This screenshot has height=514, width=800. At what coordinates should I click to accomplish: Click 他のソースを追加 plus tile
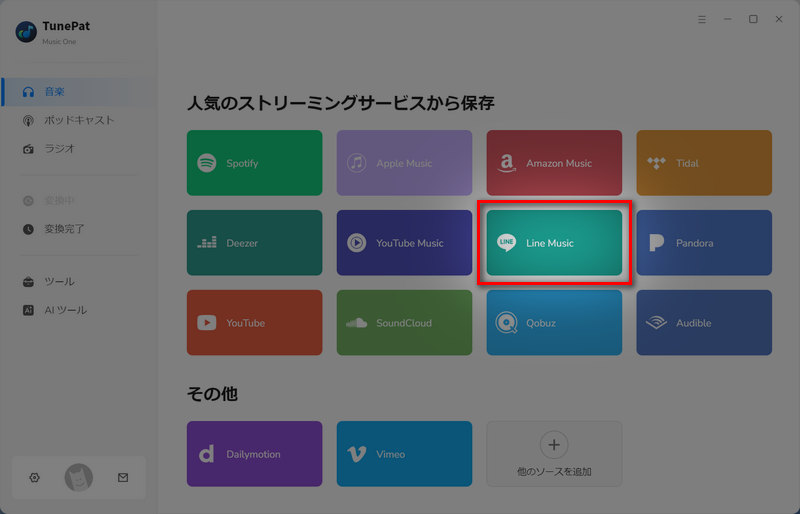[554, 454]
